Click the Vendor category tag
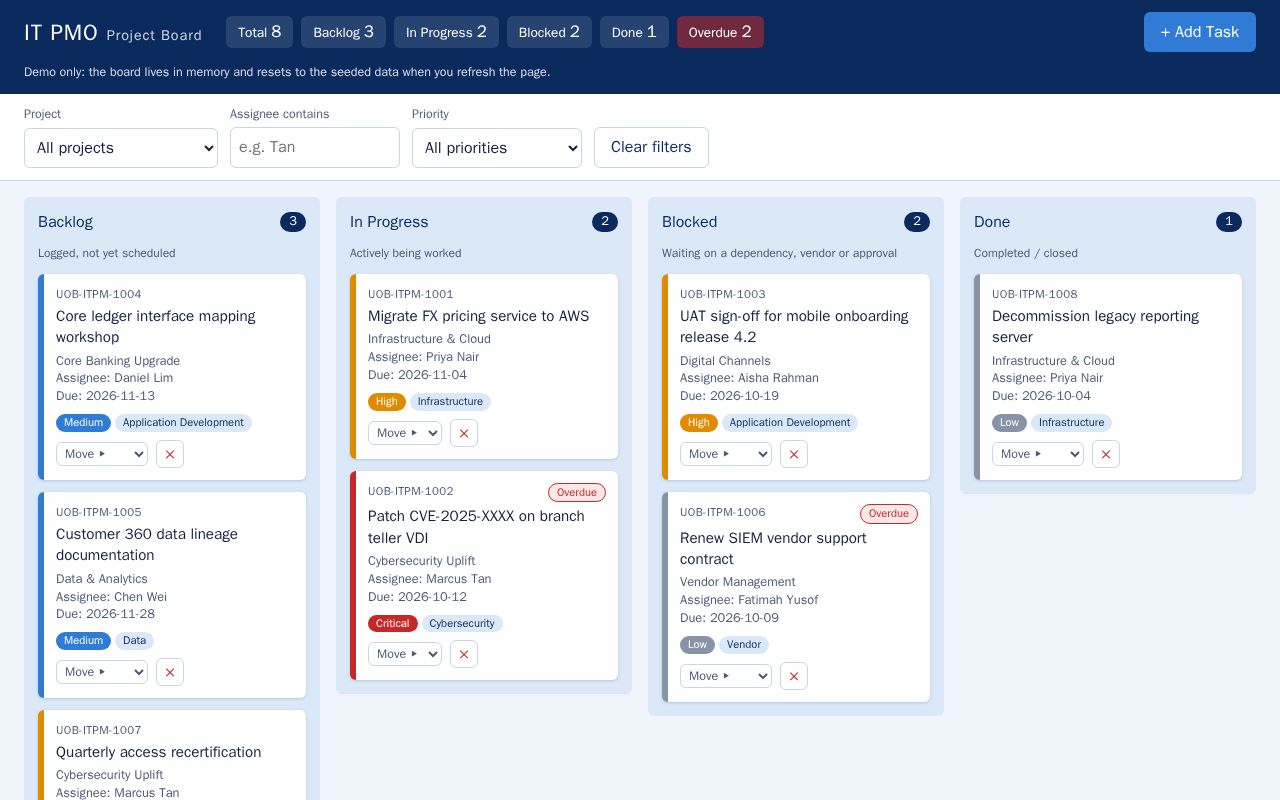 pos(744,645)
